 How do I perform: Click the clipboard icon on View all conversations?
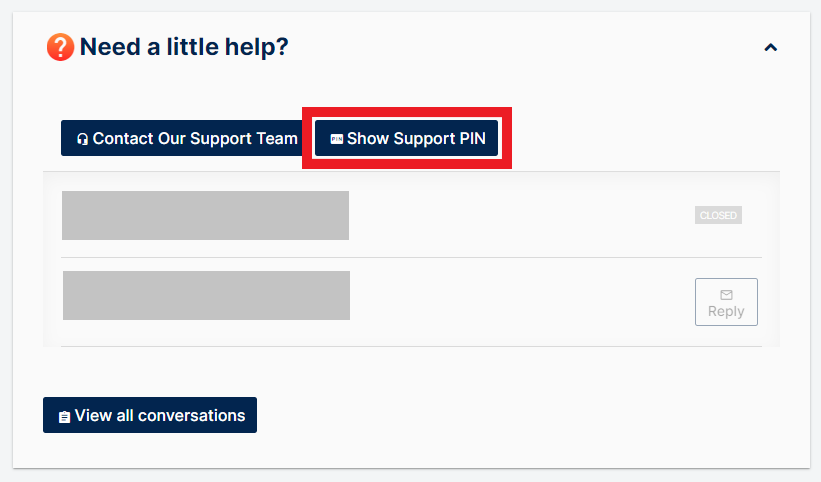coord(64,417)
